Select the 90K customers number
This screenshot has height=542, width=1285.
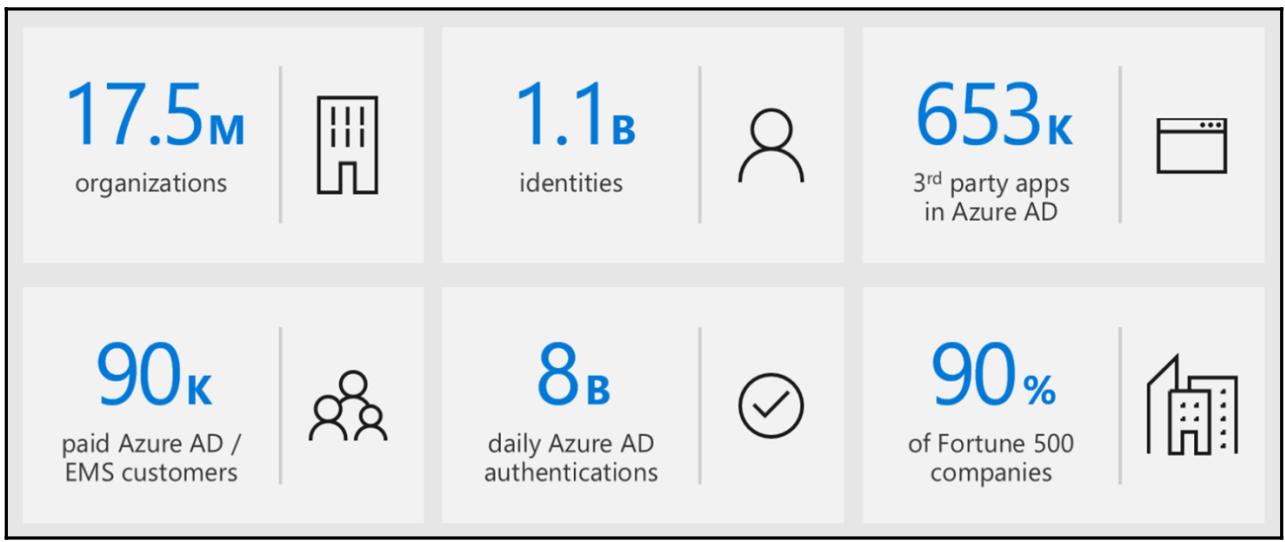click(x=155, y=380)
